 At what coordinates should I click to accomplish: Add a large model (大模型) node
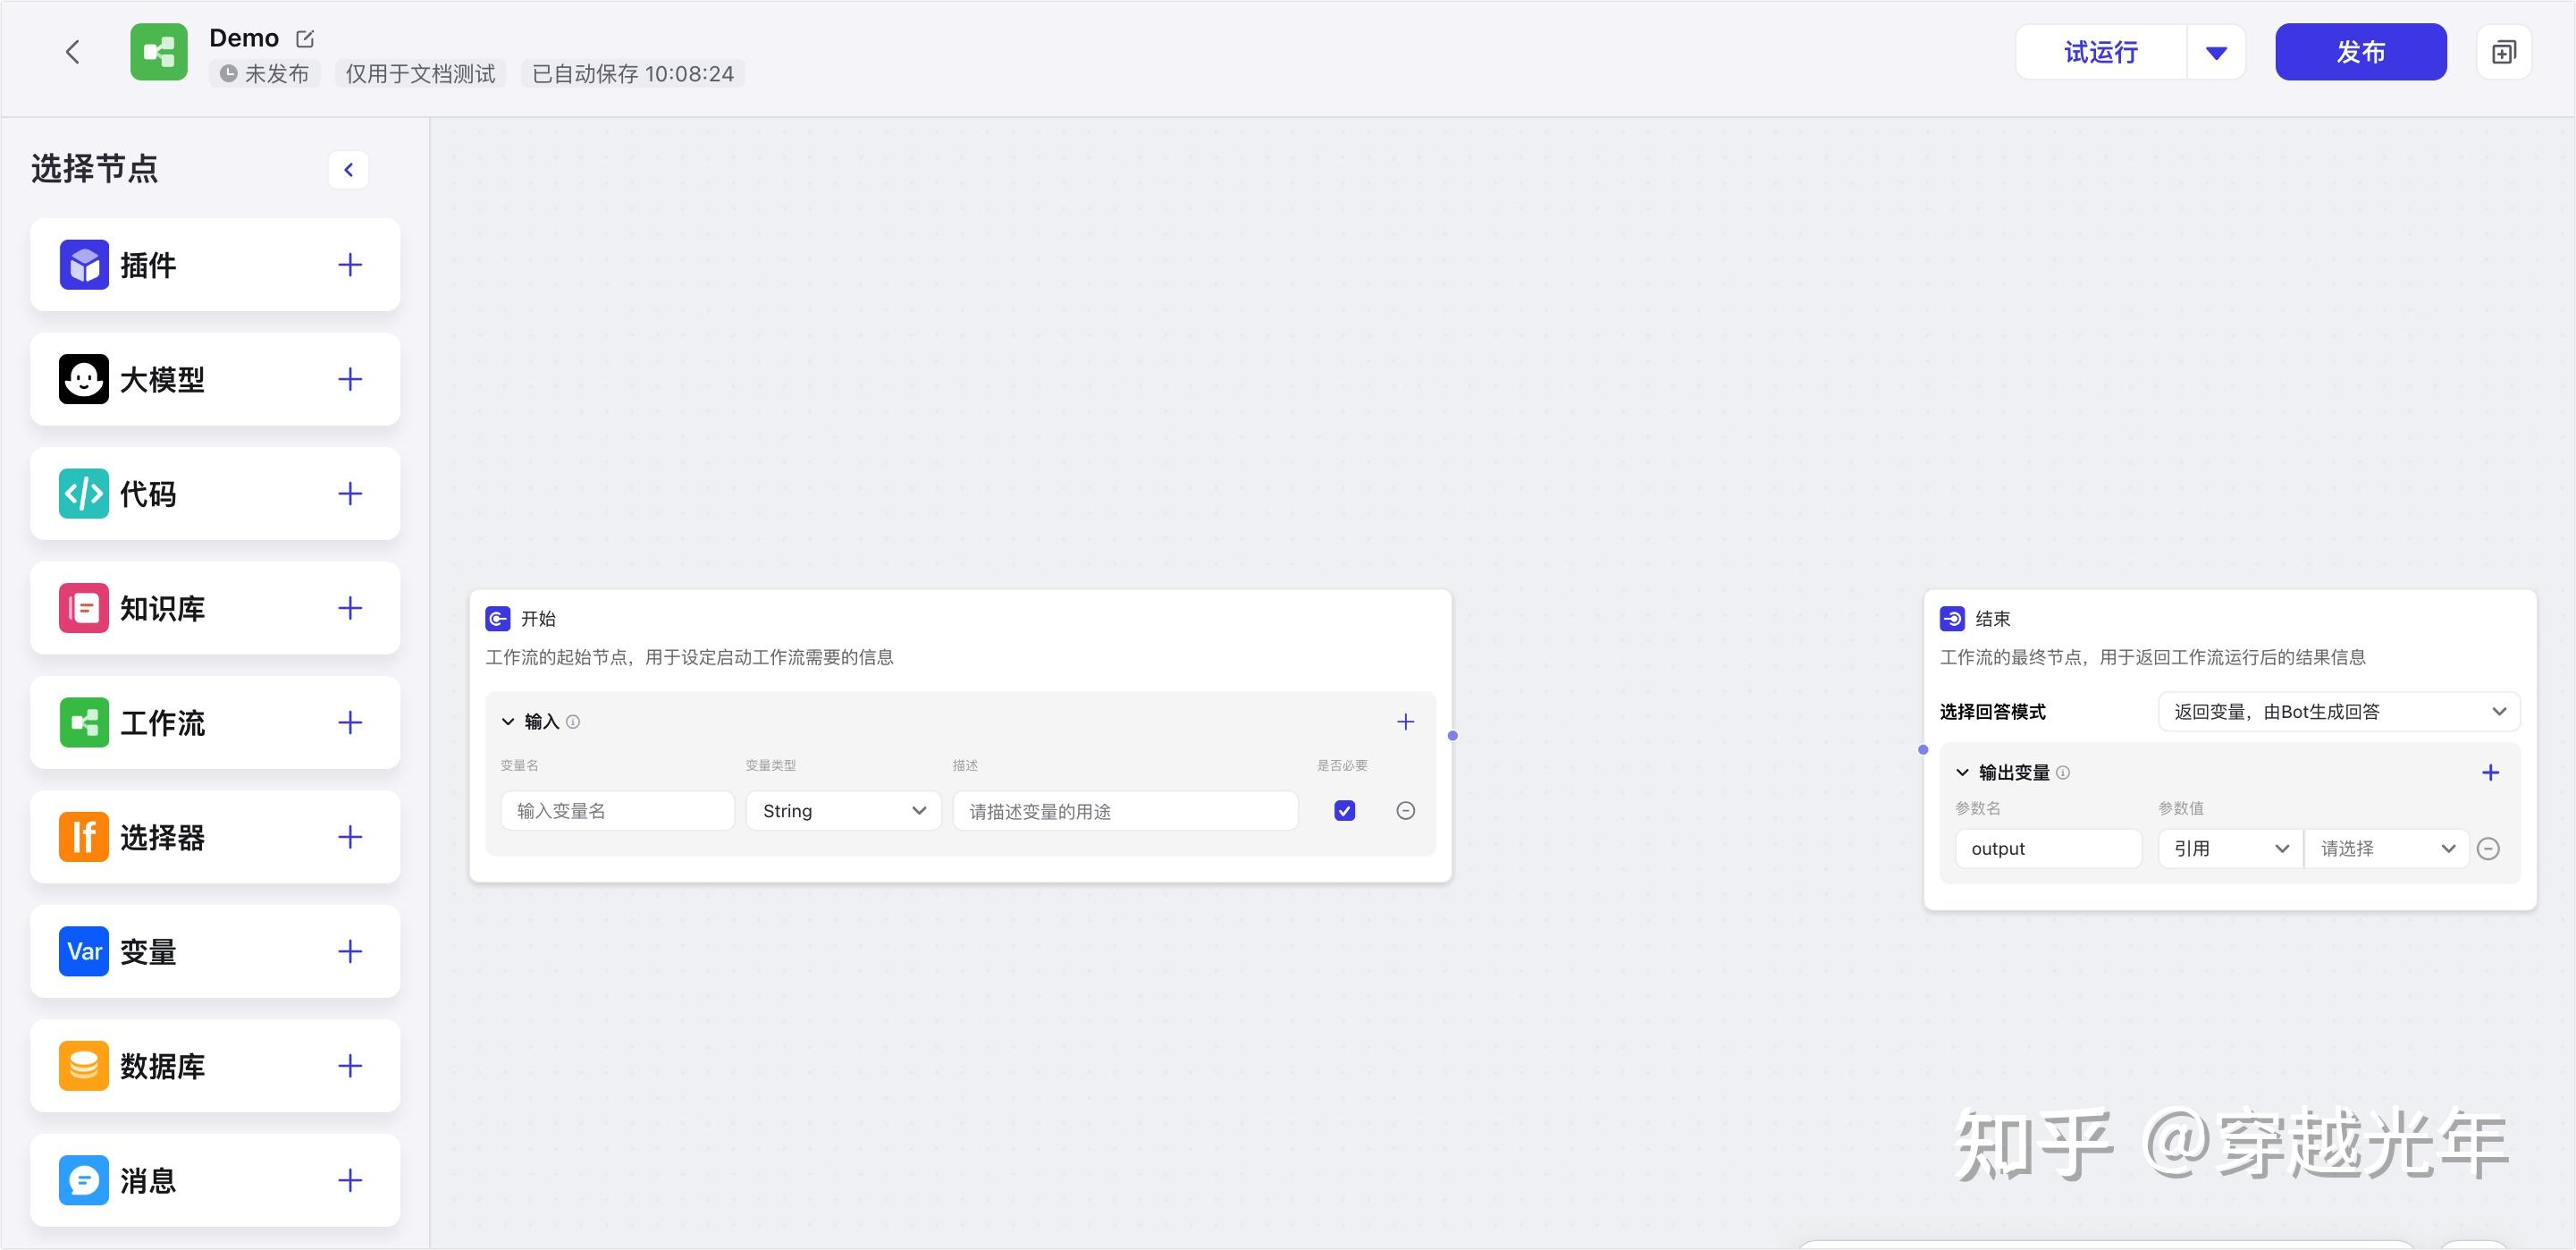[349, 379]
